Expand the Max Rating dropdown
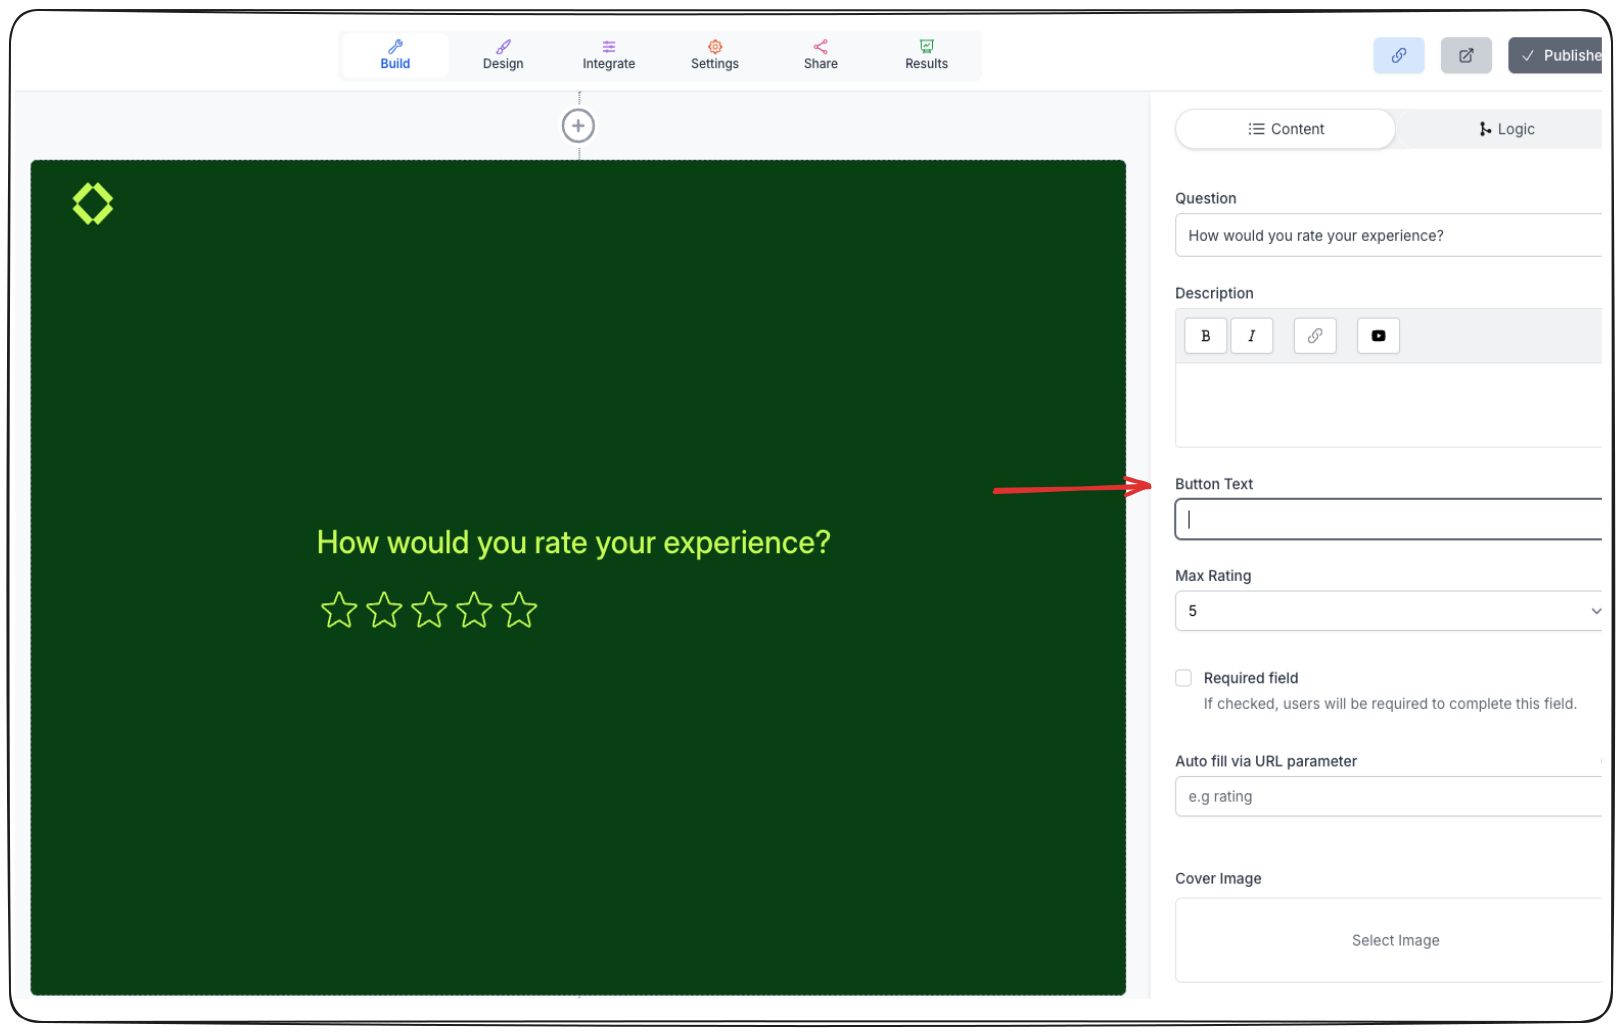1622x1032 pixels. click(1388, 611)
